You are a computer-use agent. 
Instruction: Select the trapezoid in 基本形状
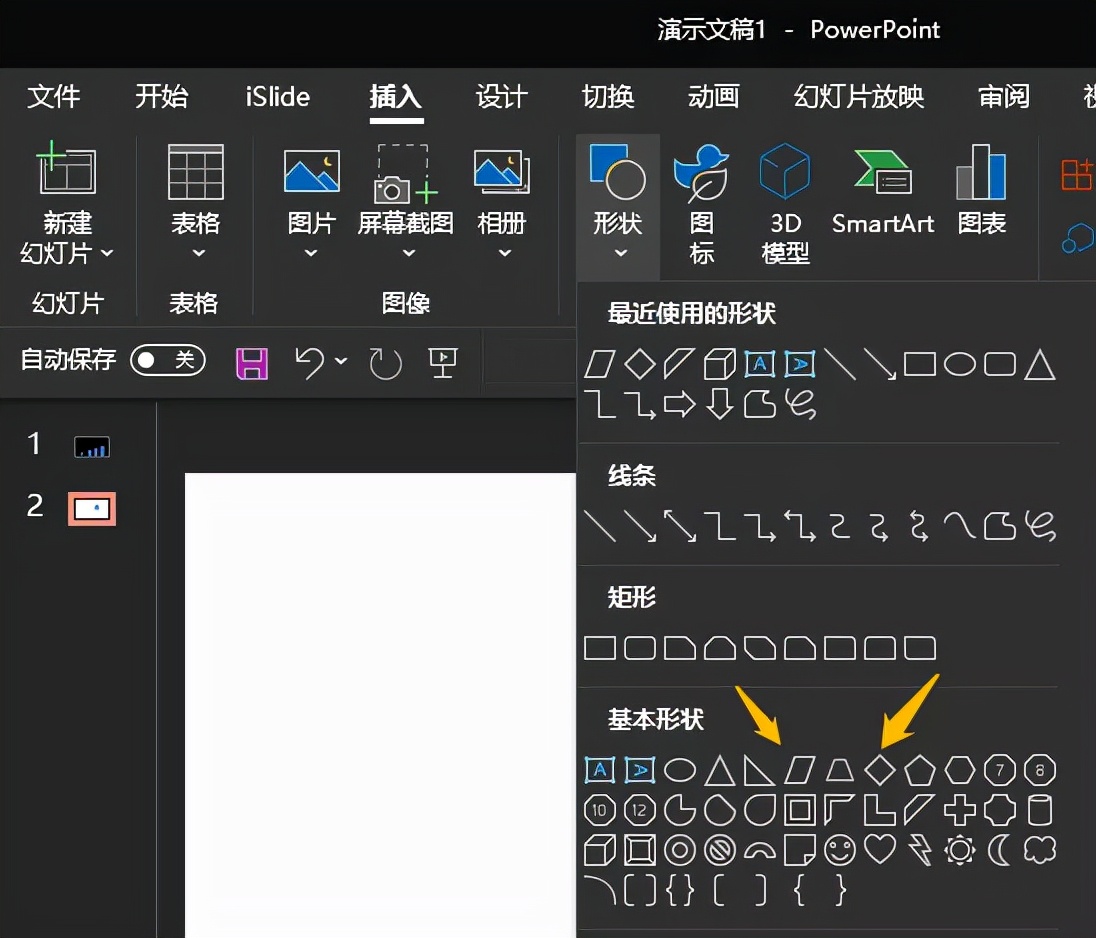click(839, 770)
